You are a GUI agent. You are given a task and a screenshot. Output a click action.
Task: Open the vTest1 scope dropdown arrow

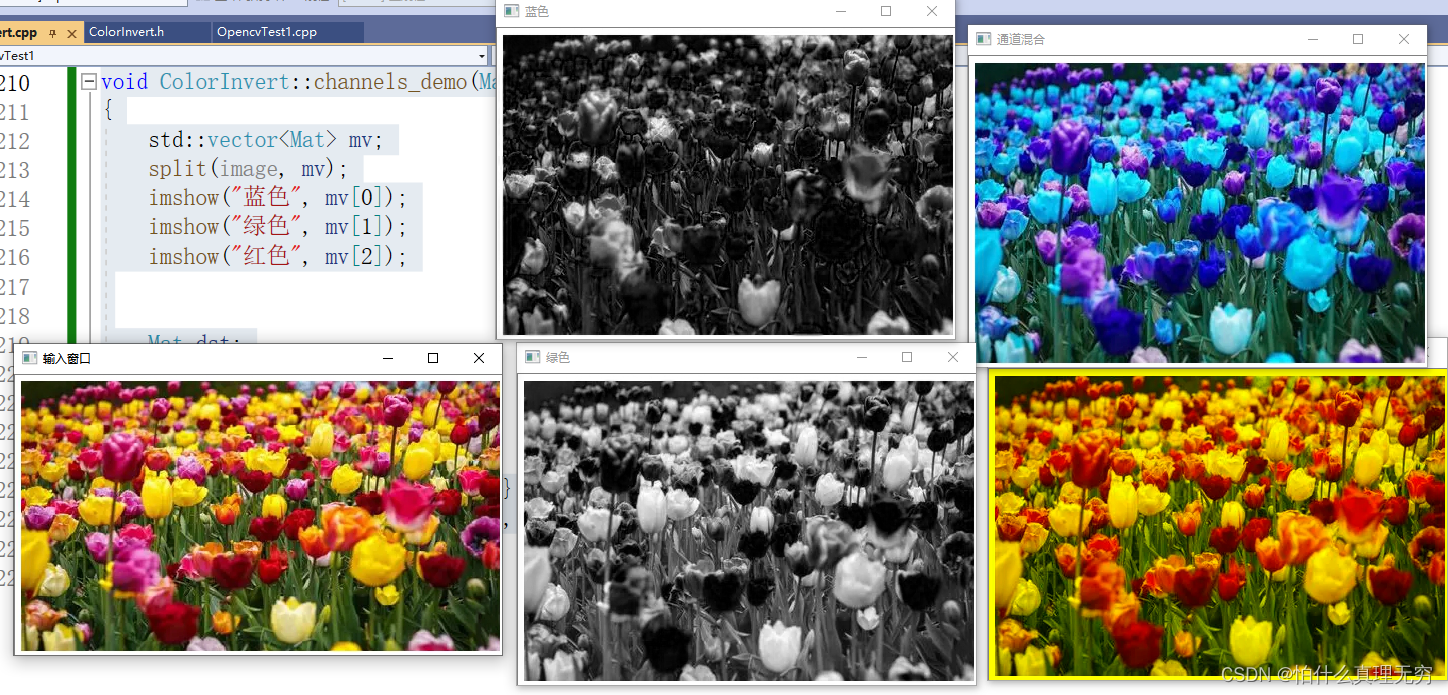coord(482,56)
